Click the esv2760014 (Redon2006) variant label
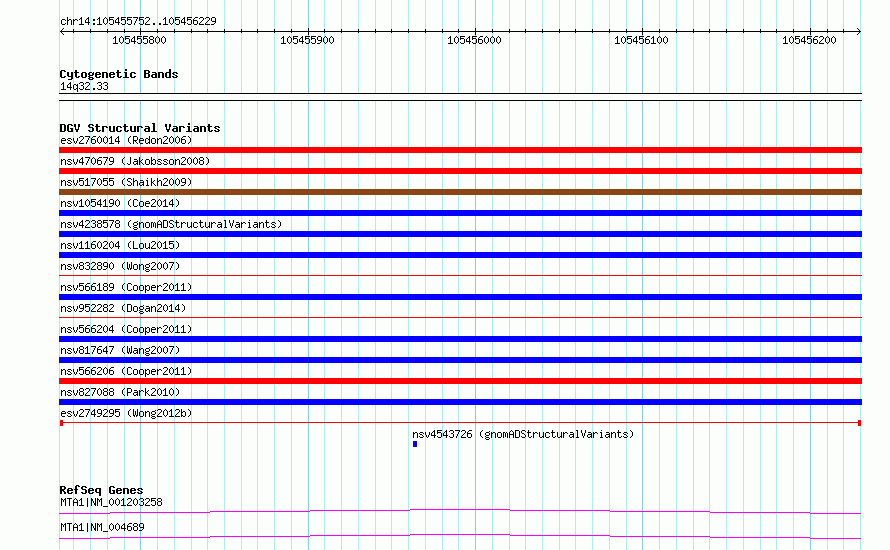The height and width of the screenshot is (550, 890). click(126, 140)
